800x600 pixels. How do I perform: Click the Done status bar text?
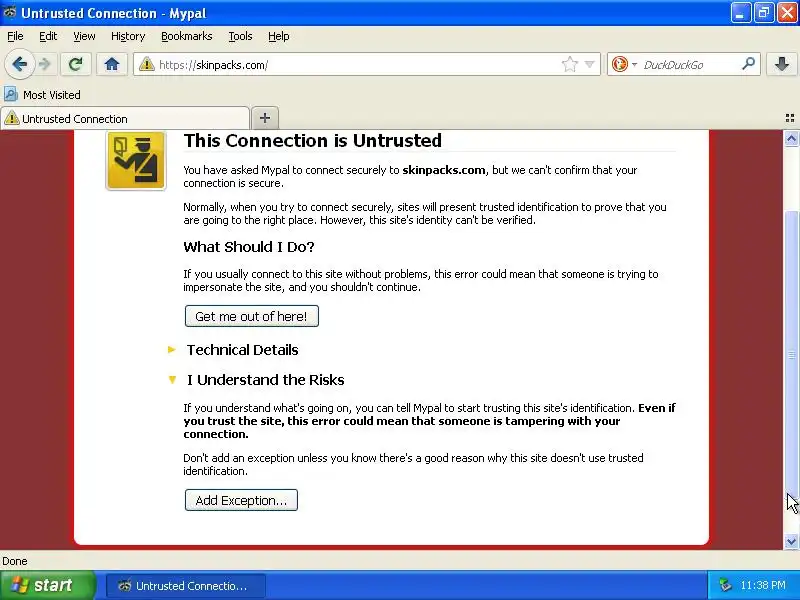(15, 561)
